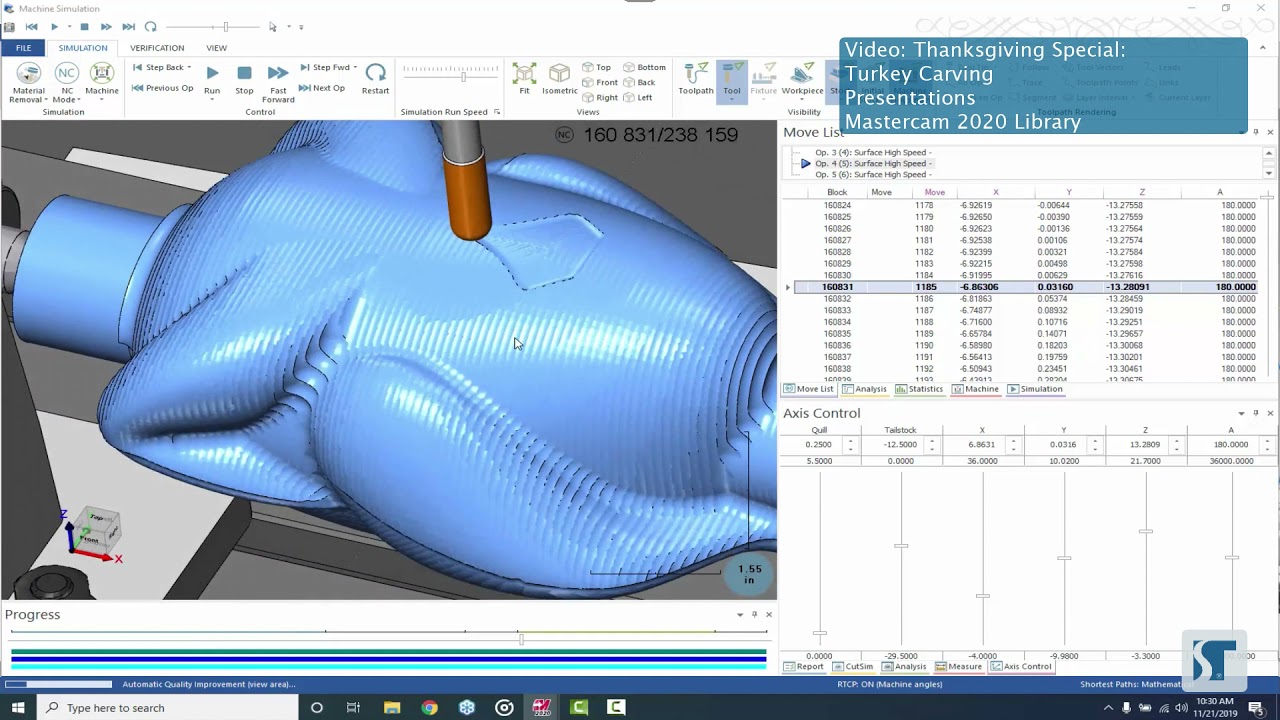Image resolution: width=1280 pixels, height=720 pixels.
Task: Switch to the VERIFICATION ribbon tab
Action: [157, 47]
